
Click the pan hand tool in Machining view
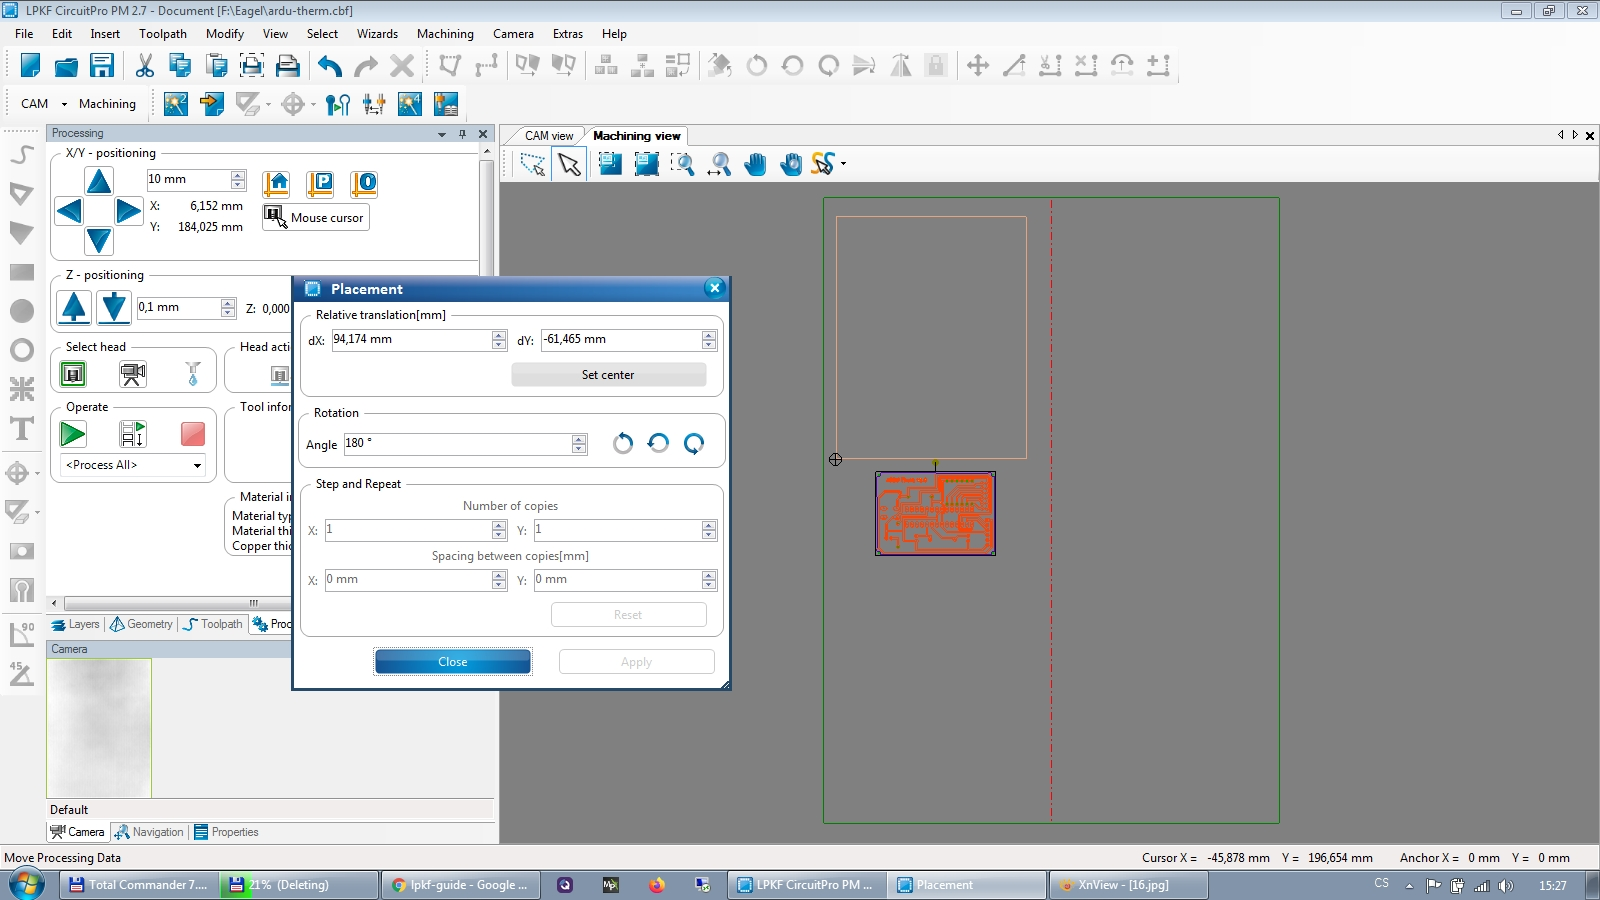755,164
